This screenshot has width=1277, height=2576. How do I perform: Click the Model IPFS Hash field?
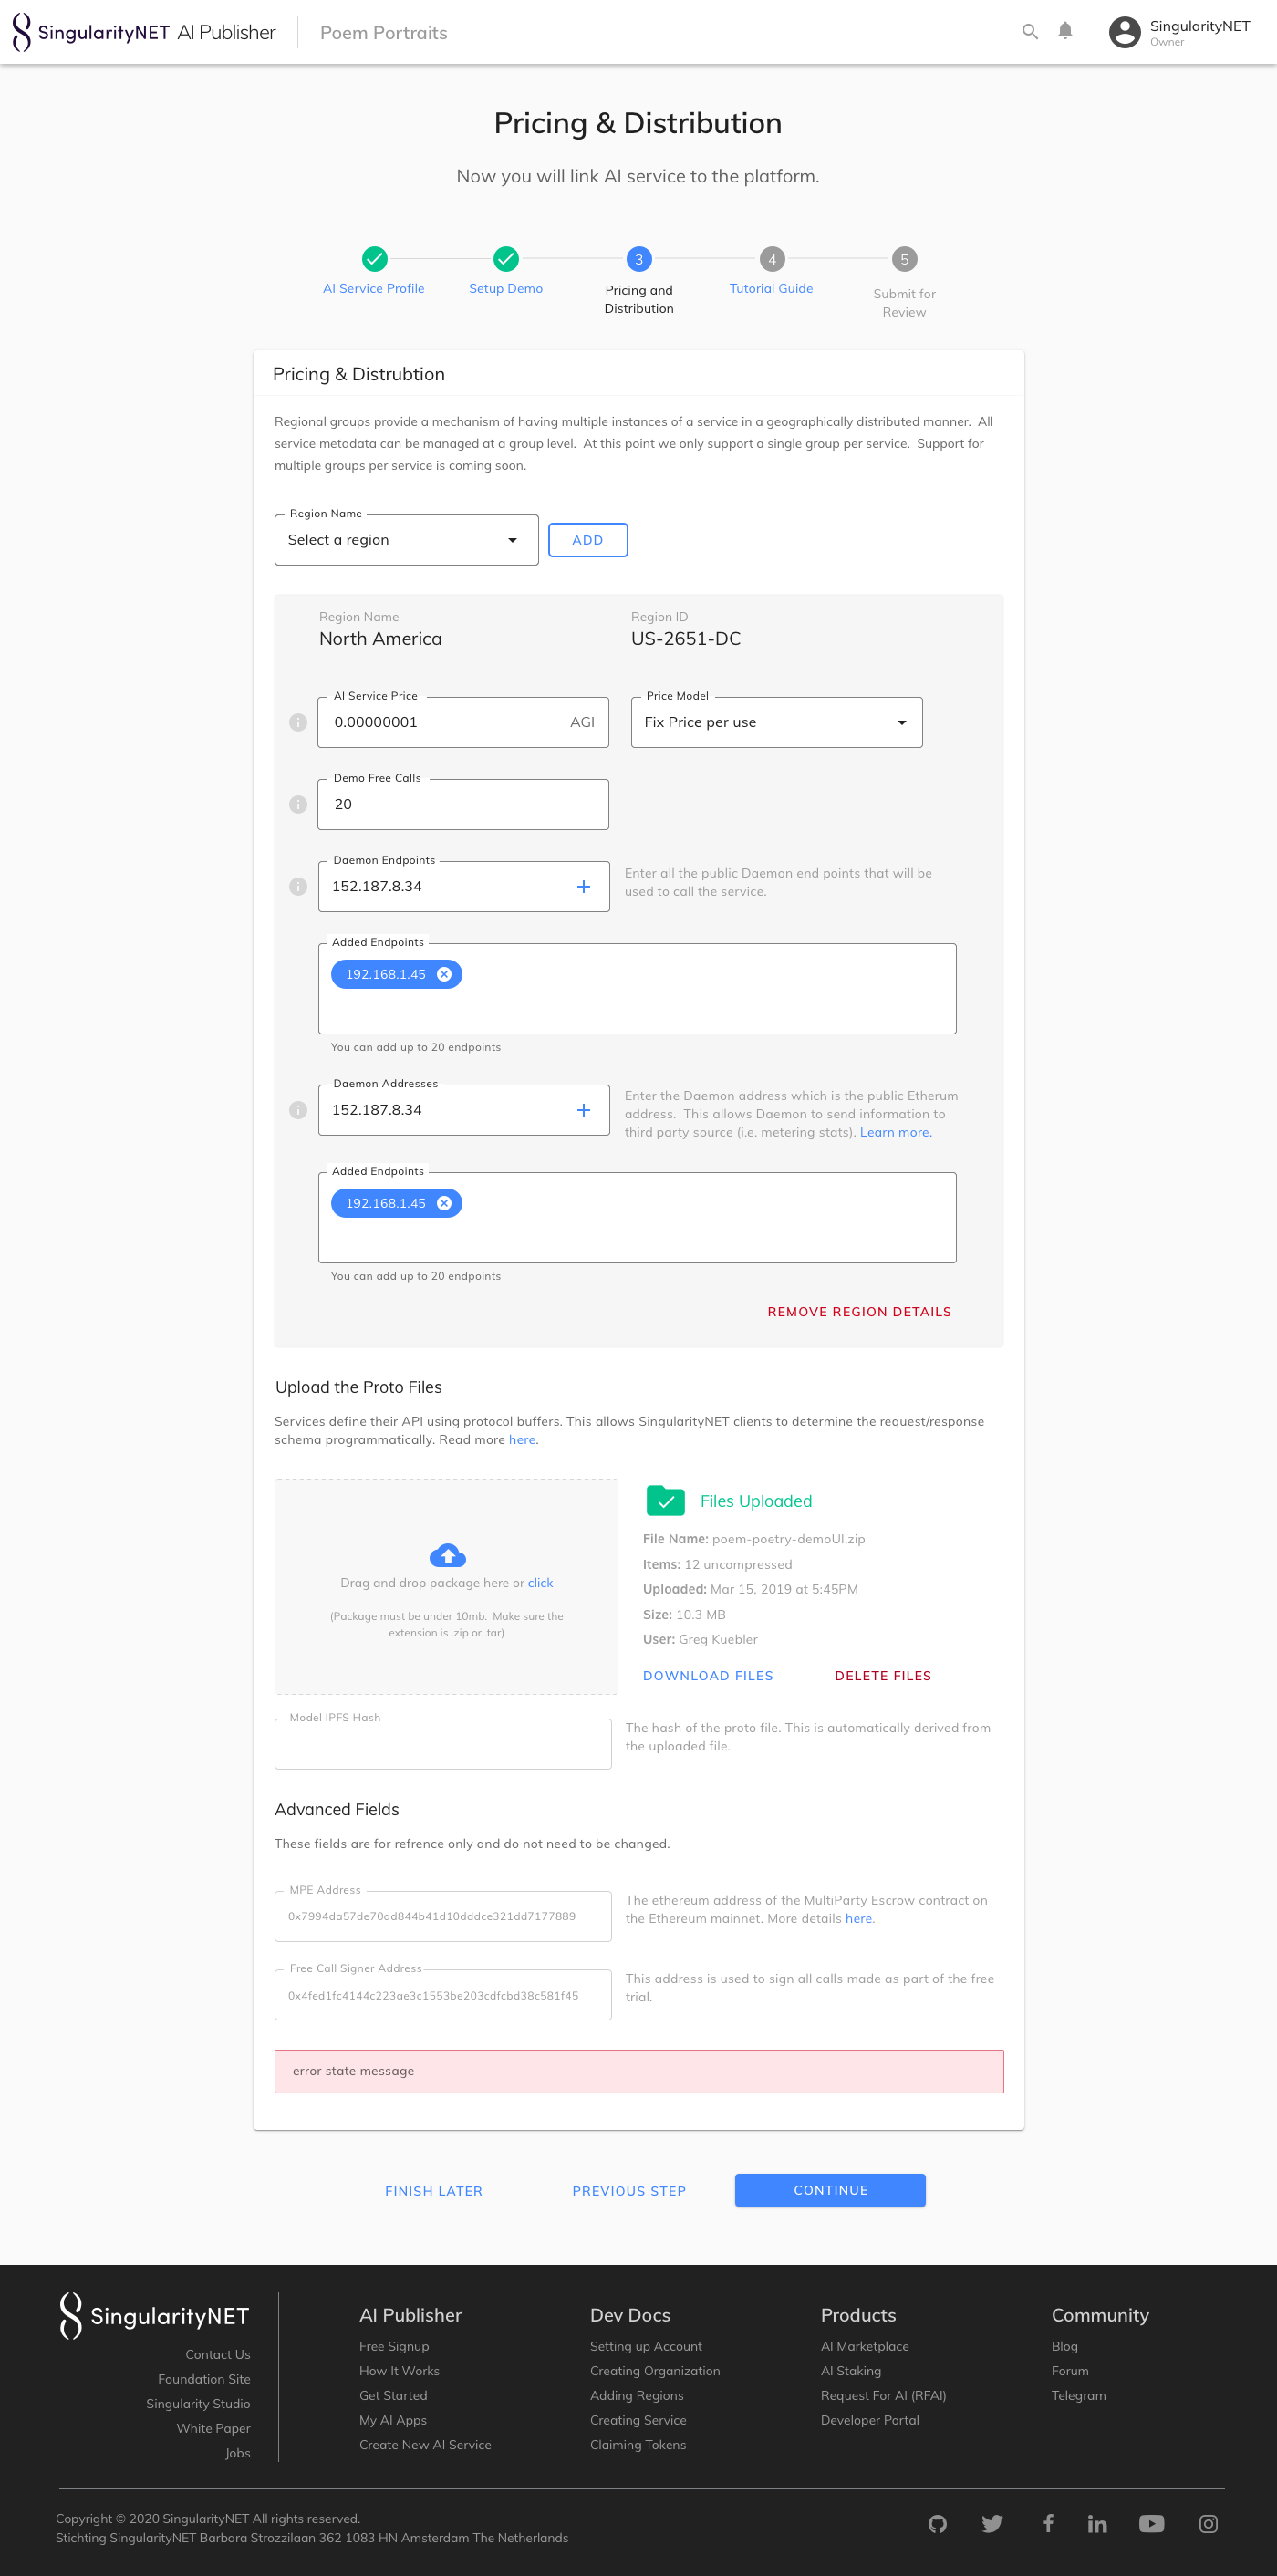point(443,1744)
